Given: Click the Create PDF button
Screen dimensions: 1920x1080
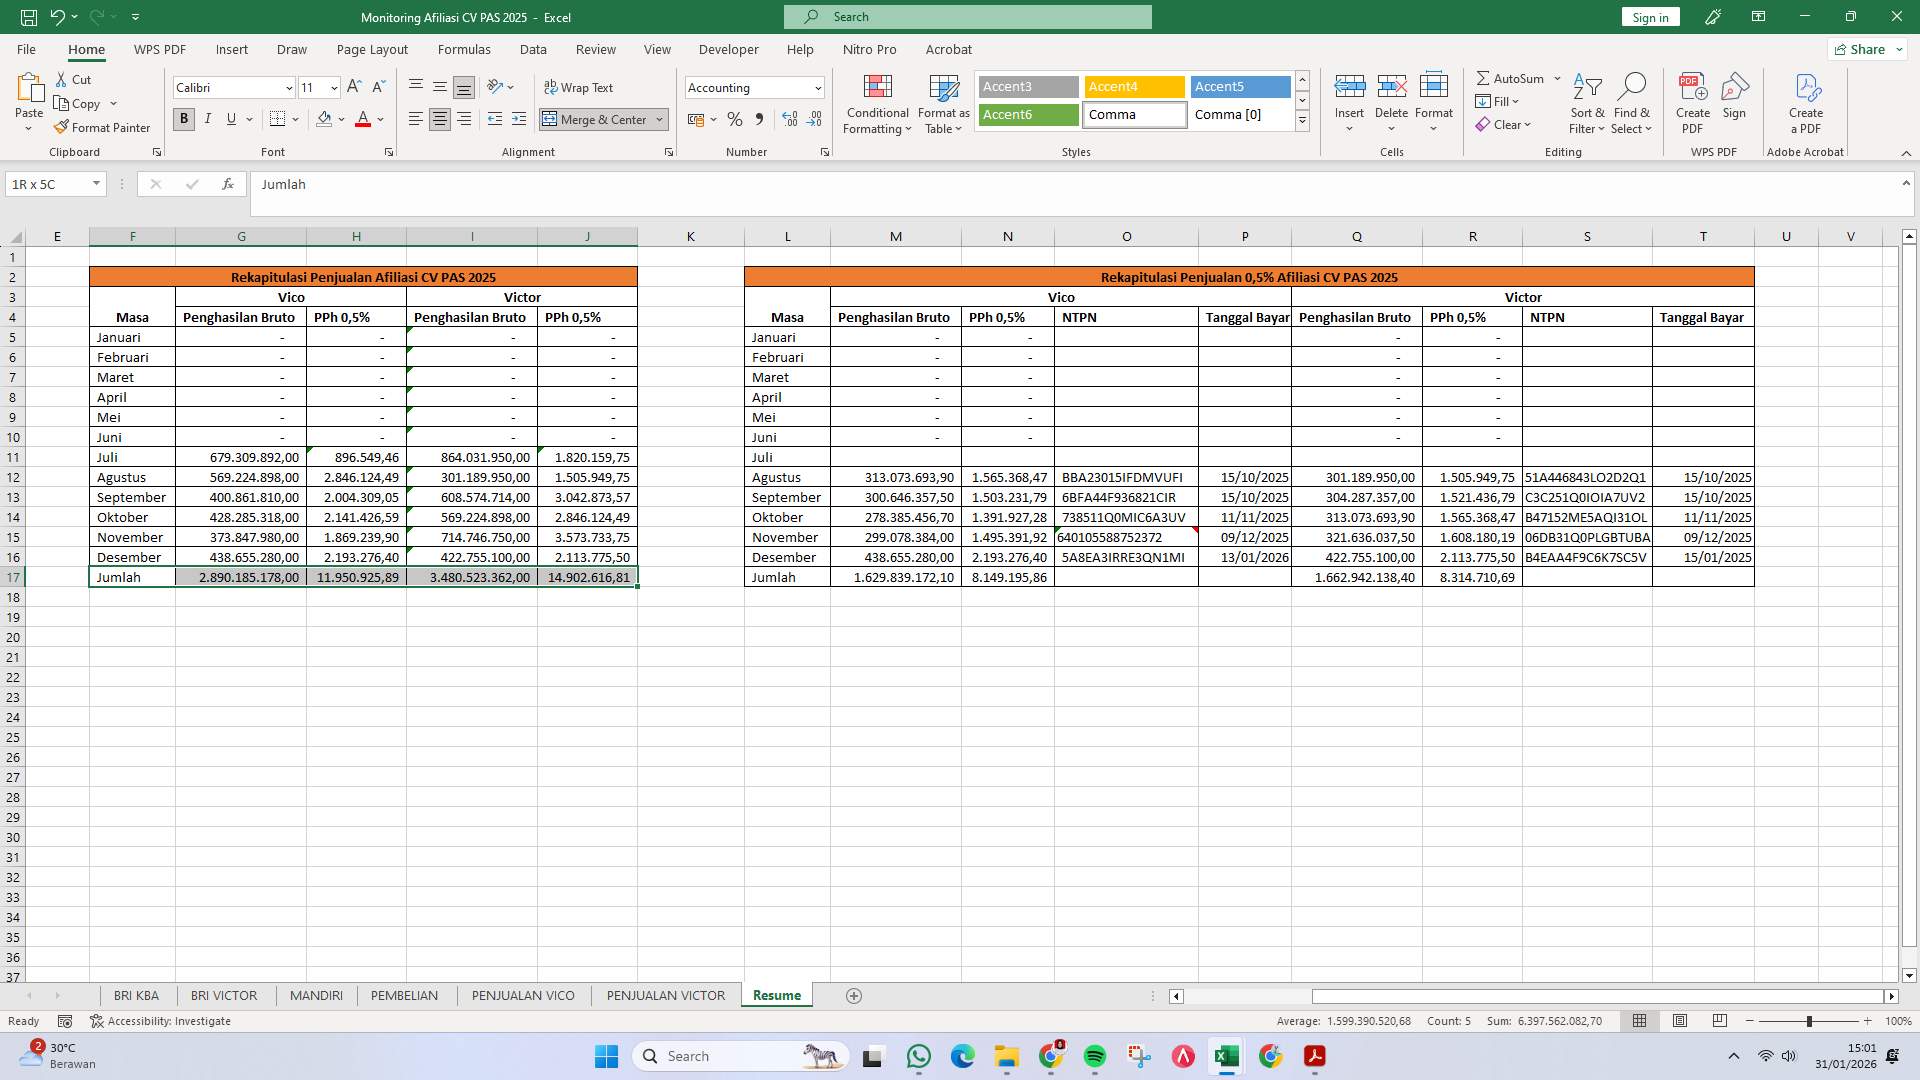Looking at the screenshot, I should click(1692, 103).
